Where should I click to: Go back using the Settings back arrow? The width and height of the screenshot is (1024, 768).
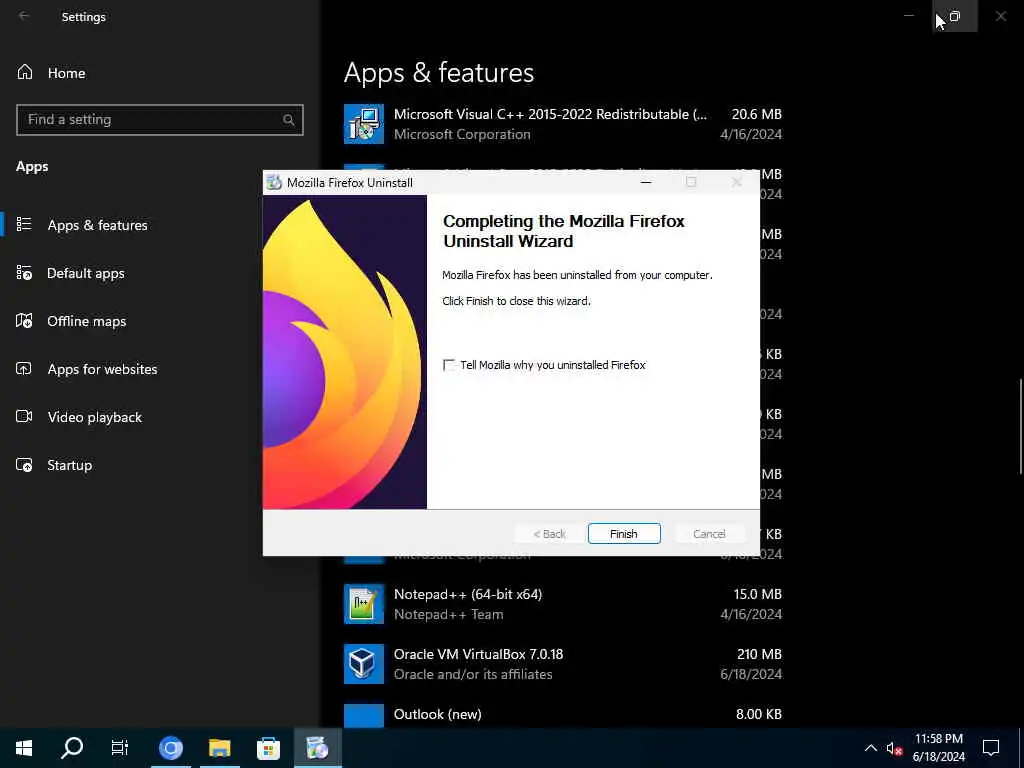[24, 16]
